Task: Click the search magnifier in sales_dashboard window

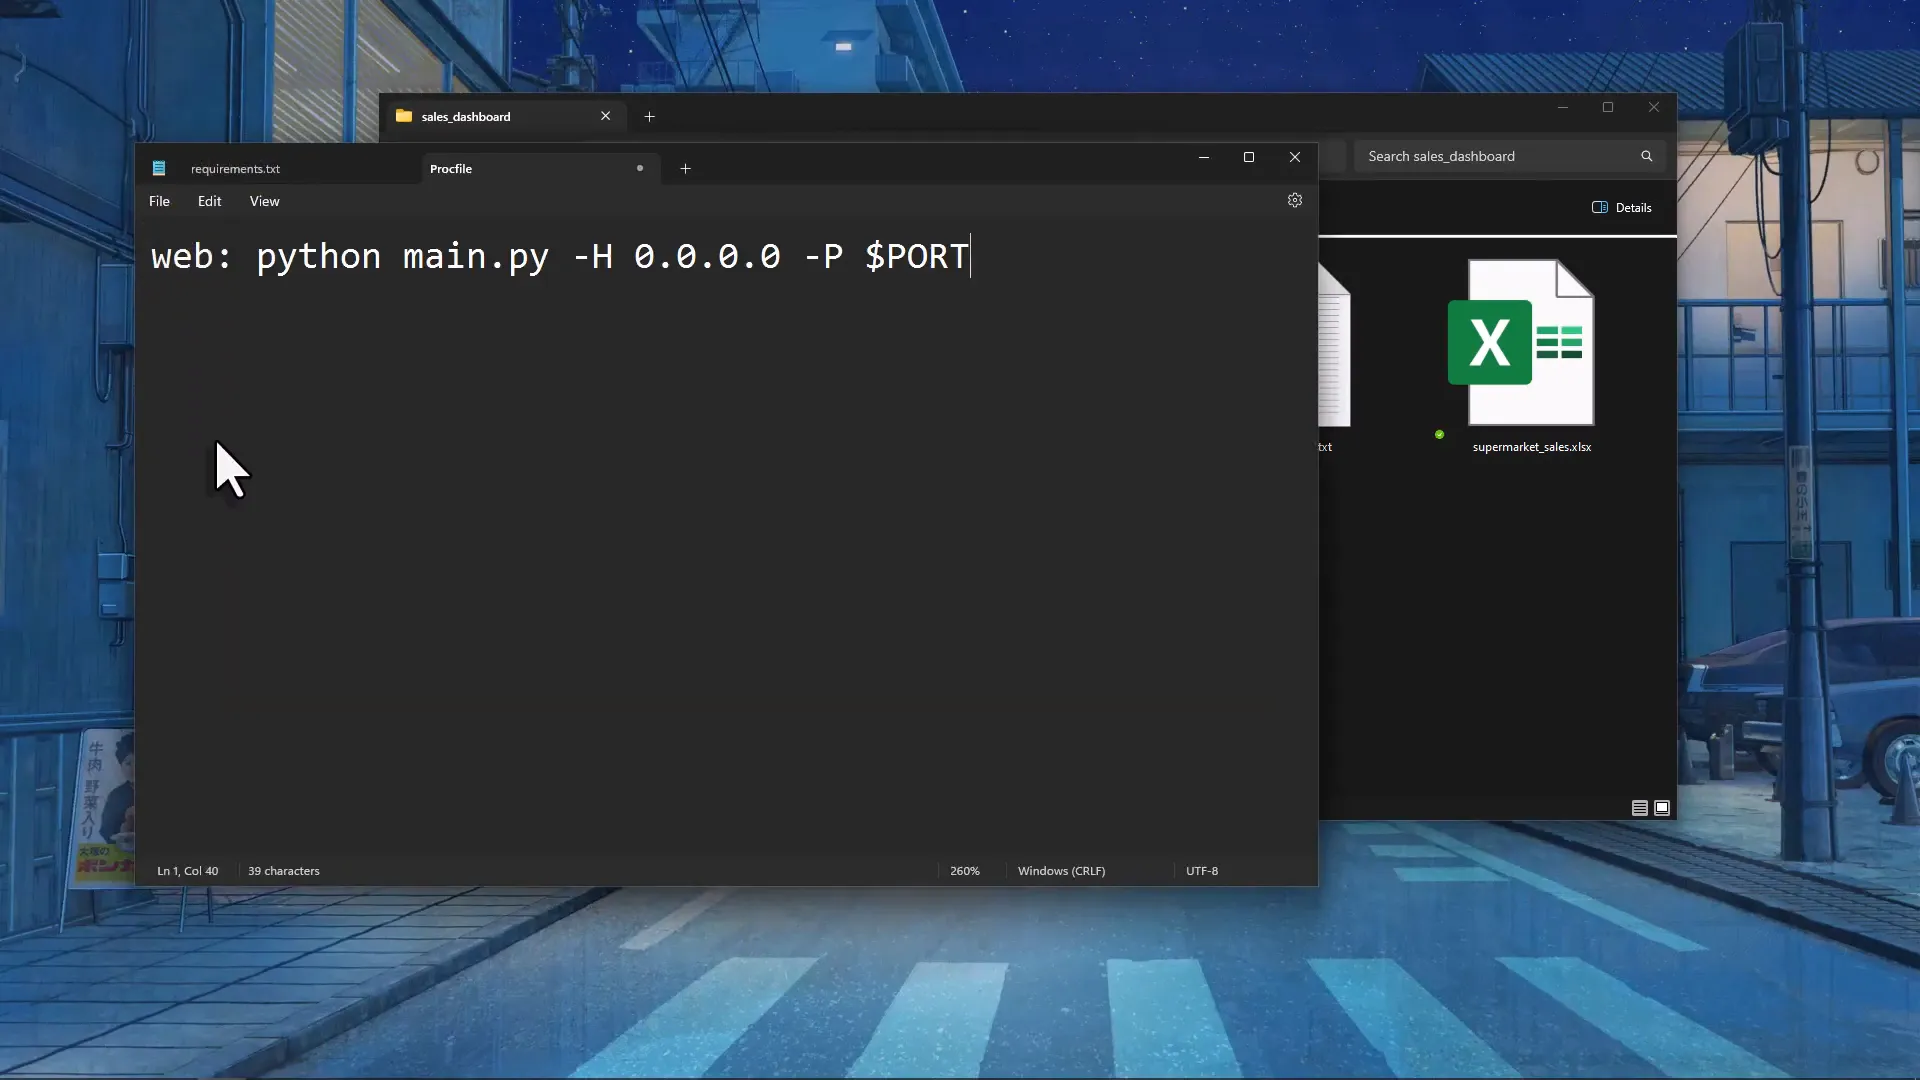Action: (1646, 156)
